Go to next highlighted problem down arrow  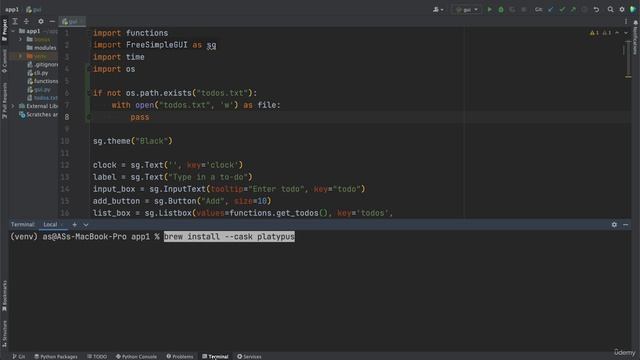pos(626,33)
